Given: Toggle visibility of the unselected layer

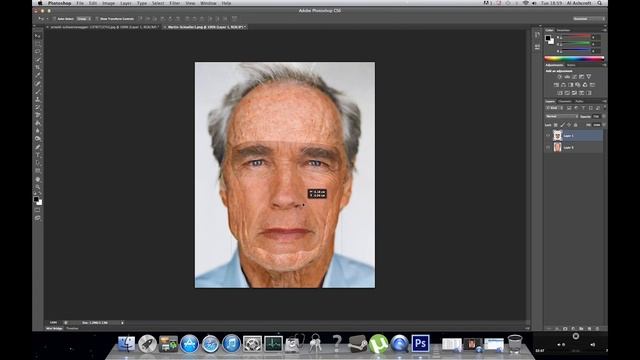Looking at the screenshot, I should click(x=548, y=147).
